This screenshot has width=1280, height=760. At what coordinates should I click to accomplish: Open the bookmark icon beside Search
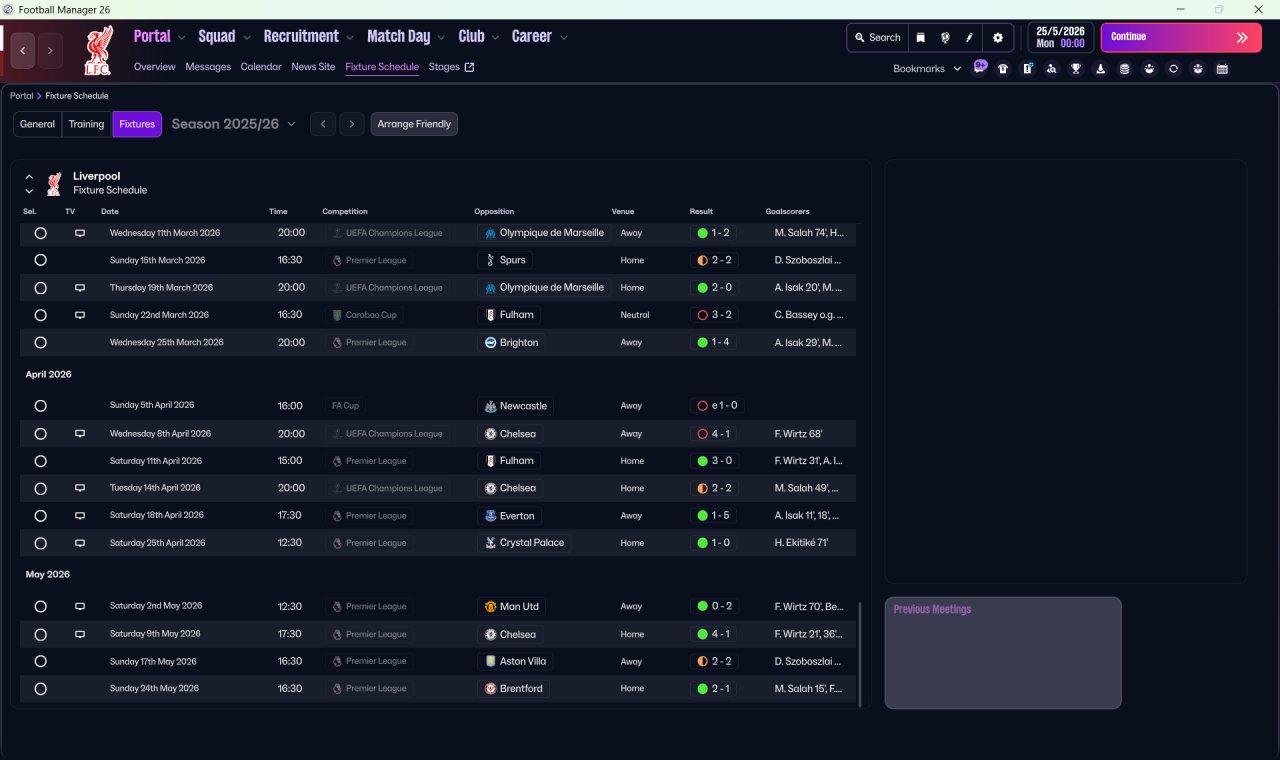click(921, 38)
